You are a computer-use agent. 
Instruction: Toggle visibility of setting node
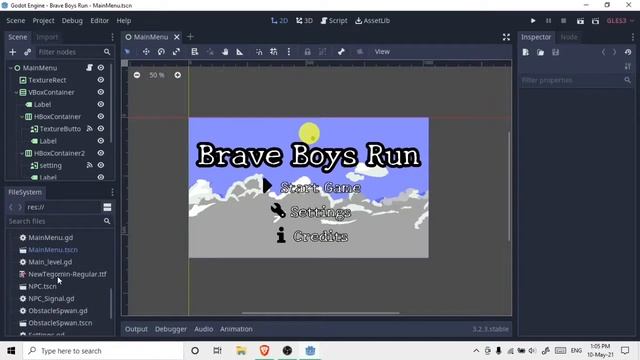tap(101, 165)
